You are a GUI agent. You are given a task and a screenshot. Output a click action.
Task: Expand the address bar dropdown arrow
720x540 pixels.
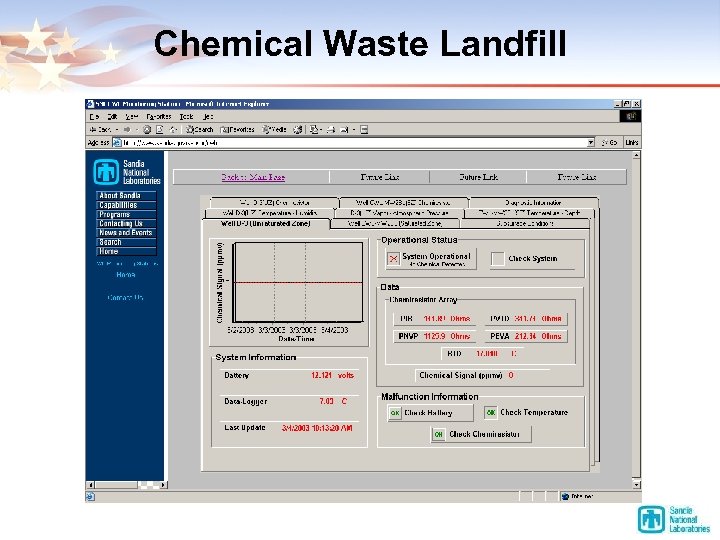(591, 143)
